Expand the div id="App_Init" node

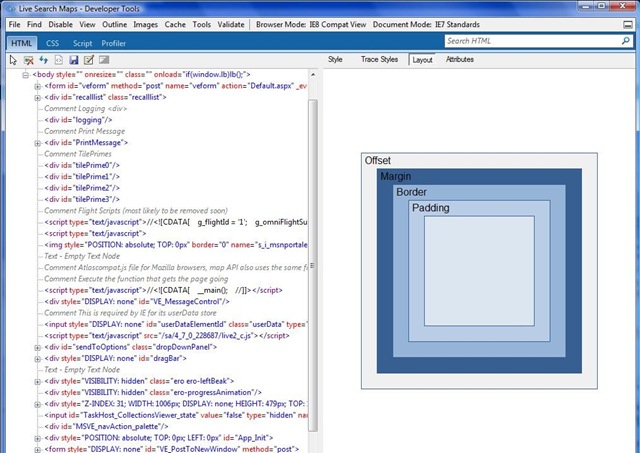[38, 439]
